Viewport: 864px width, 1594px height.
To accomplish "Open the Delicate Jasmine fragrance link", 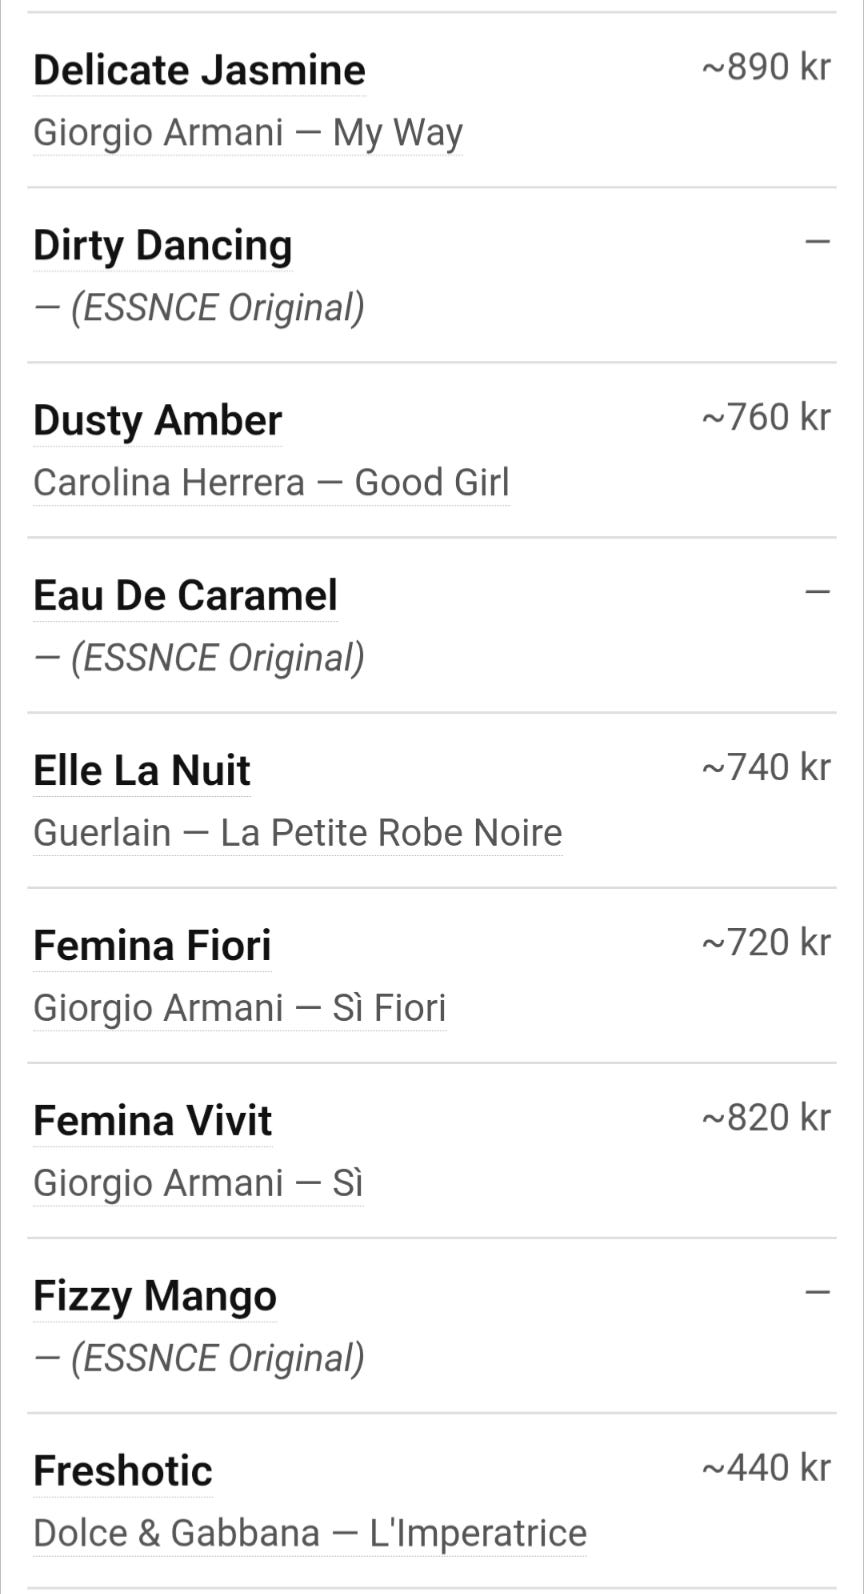I will coord(199,70).
